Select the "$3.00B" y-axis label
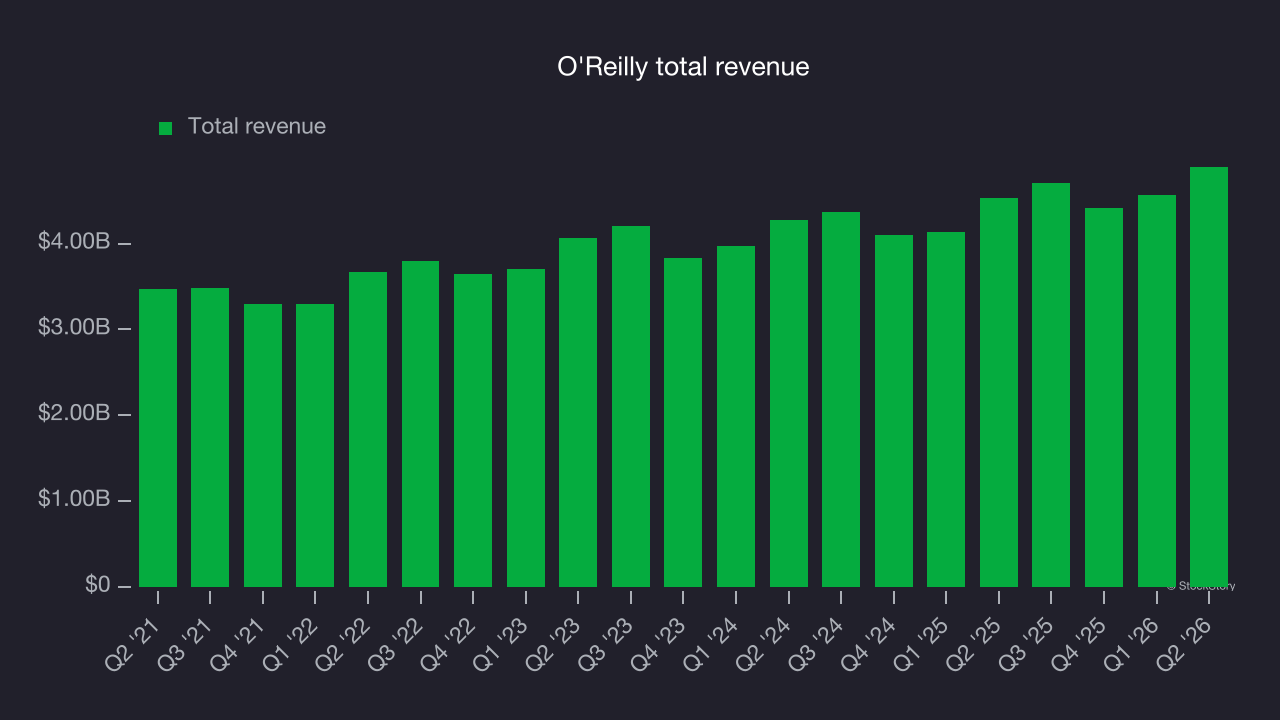Screen dimensions: 1280x720 coord(73,329)
